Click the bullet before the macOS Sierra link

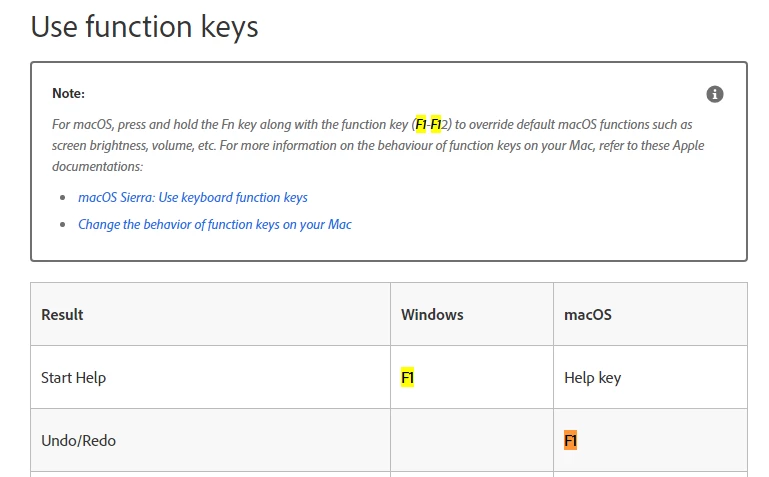click(62, 198)
